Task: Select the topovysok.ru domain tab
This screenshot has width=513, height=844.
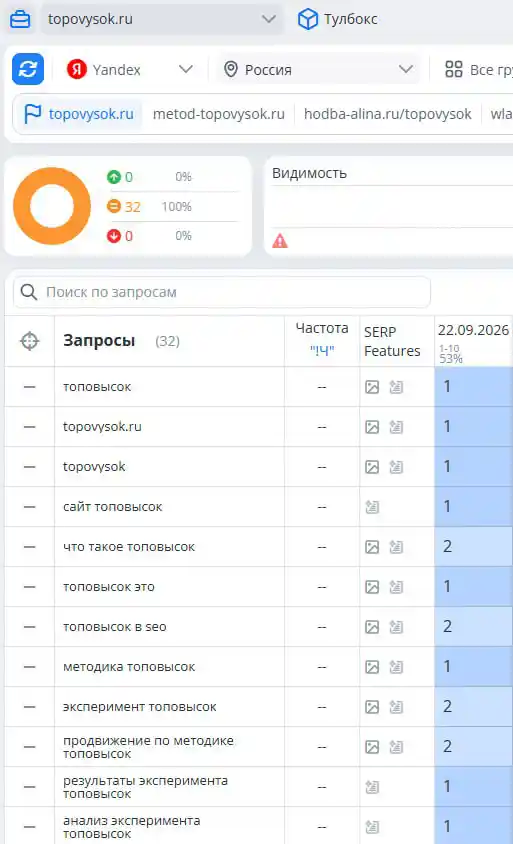Action: [79, 114]
